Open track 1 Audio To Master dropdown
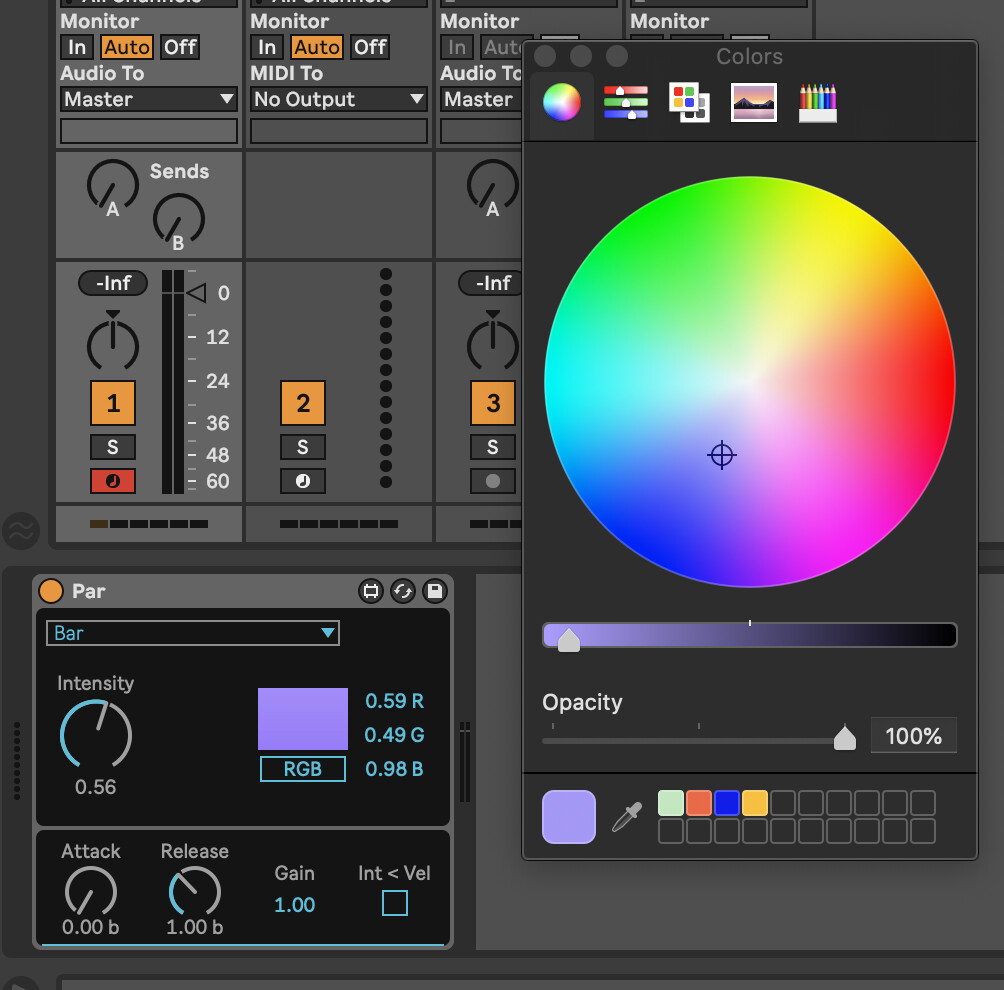The width and height of the screenshot is (1004, 990). [148, 99]
